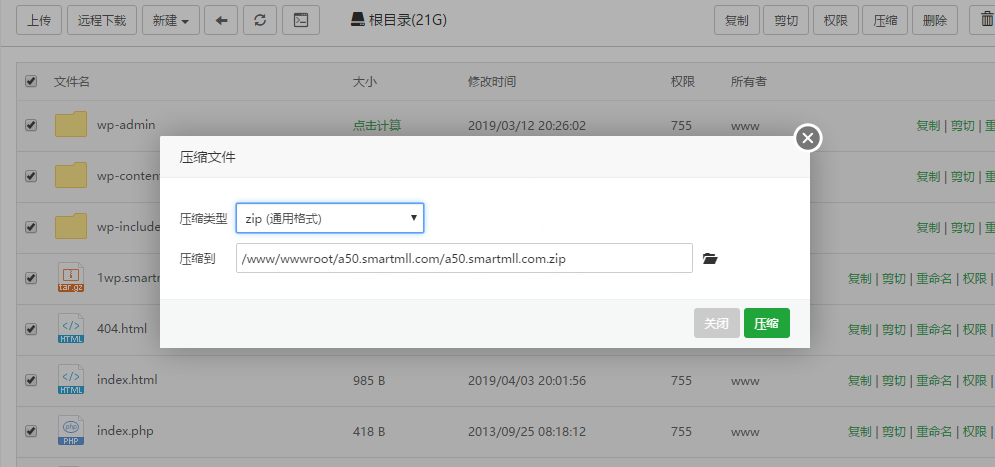
Task: Click the gray 关闭 button
Action: point(717,324)
